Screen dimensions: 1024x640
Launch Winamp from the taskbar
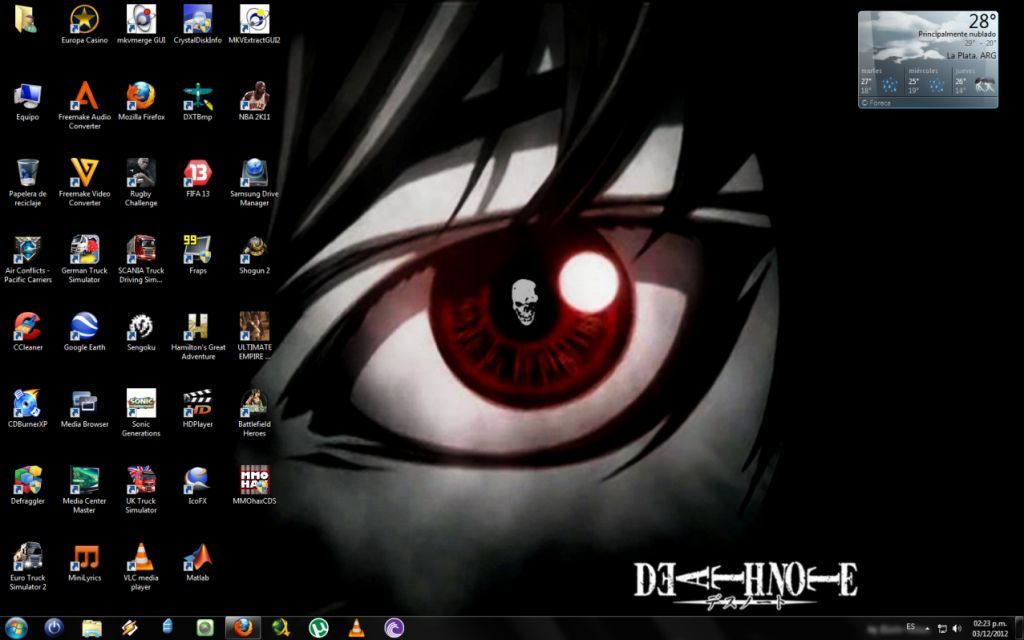(129, 628)
